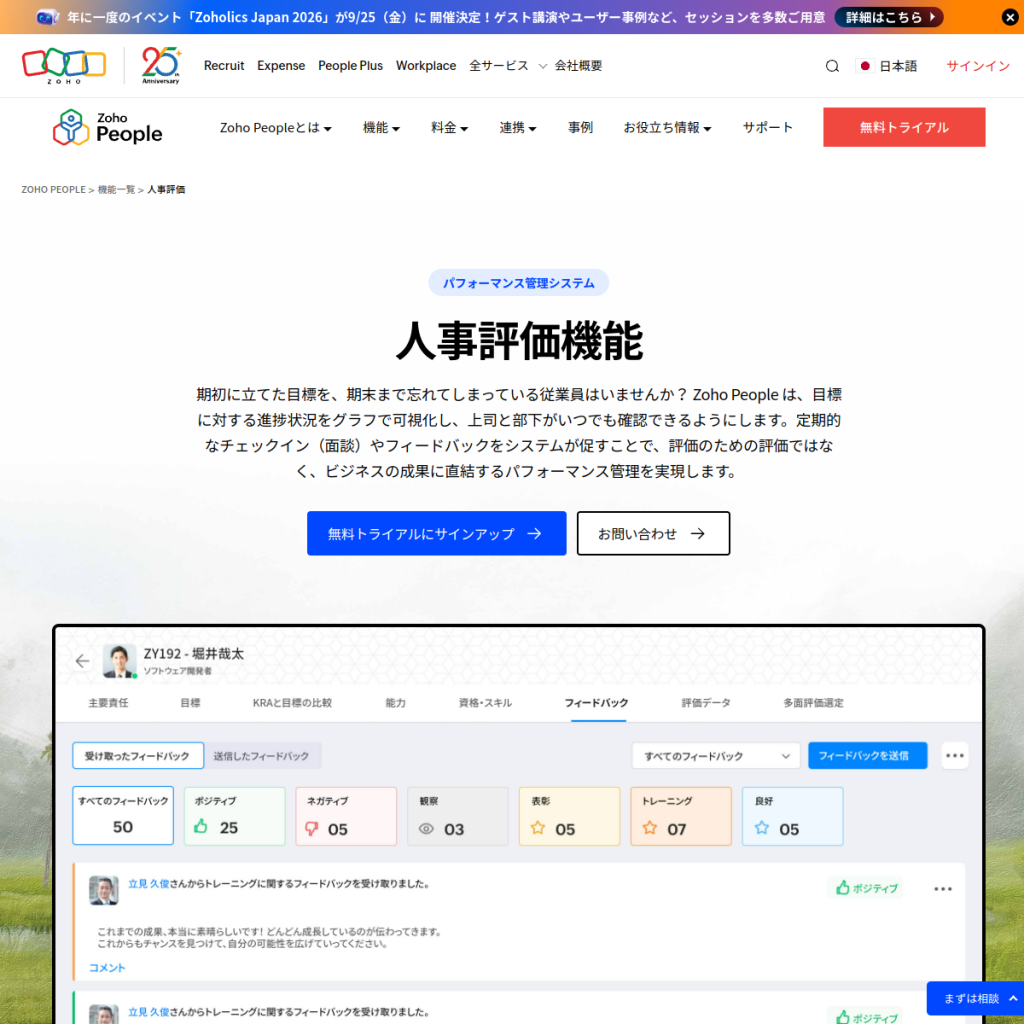
Task: Expand the 料金 menu
Action: pos(449,127)
